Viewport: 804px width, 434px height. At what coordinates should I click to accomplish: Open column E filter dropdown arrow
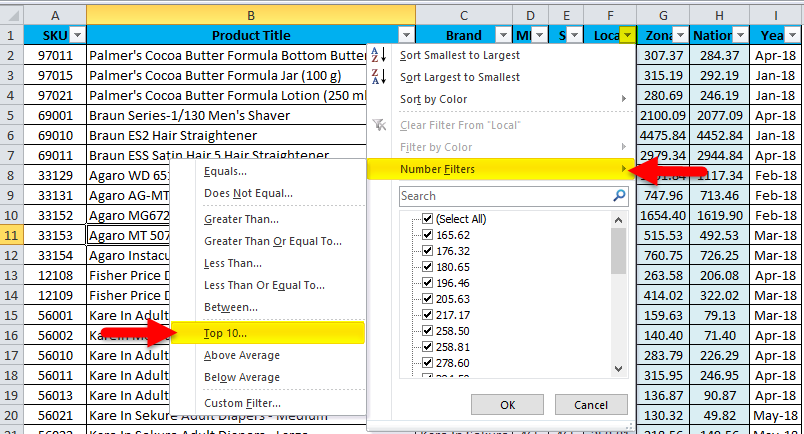pyautogui.click(x=574, y=35)
